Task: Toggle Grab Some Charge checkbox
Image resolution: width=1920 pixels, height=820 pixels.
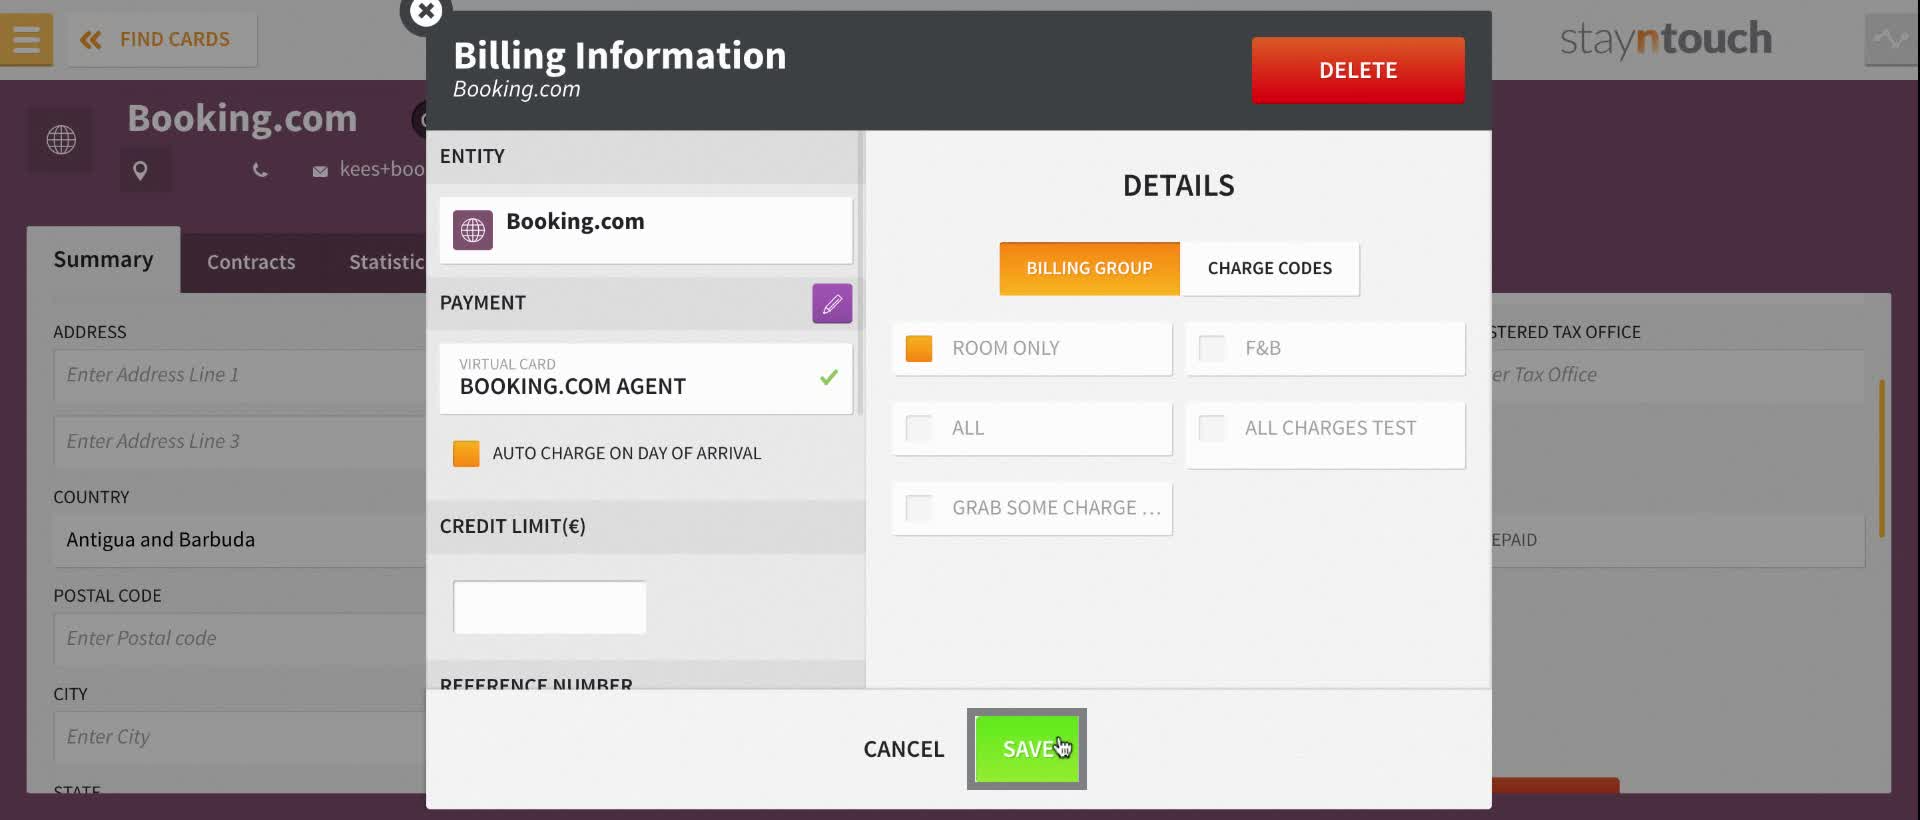Action: click(x=919, y=508)
